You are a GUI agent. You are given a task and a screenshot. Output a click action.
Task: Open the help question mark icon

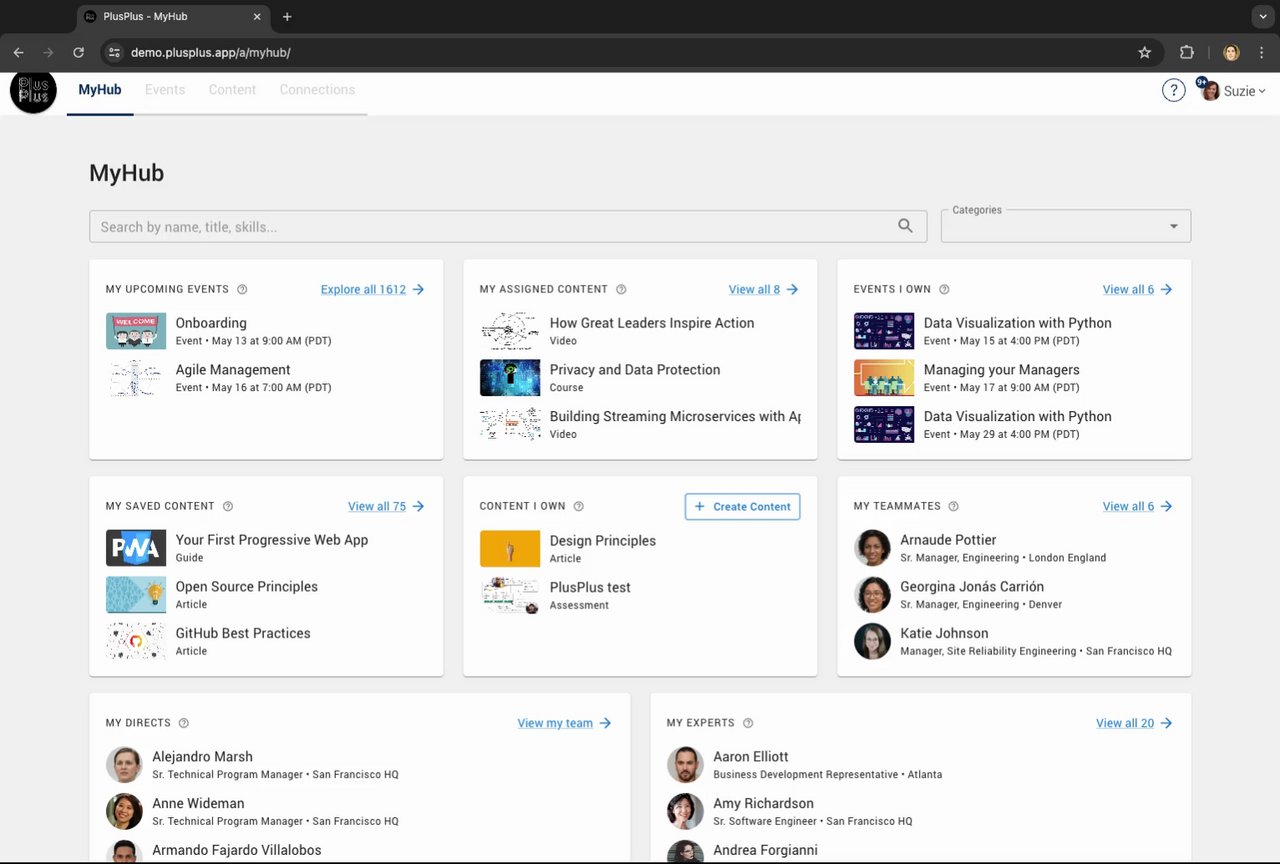[x=1173, y=91]
